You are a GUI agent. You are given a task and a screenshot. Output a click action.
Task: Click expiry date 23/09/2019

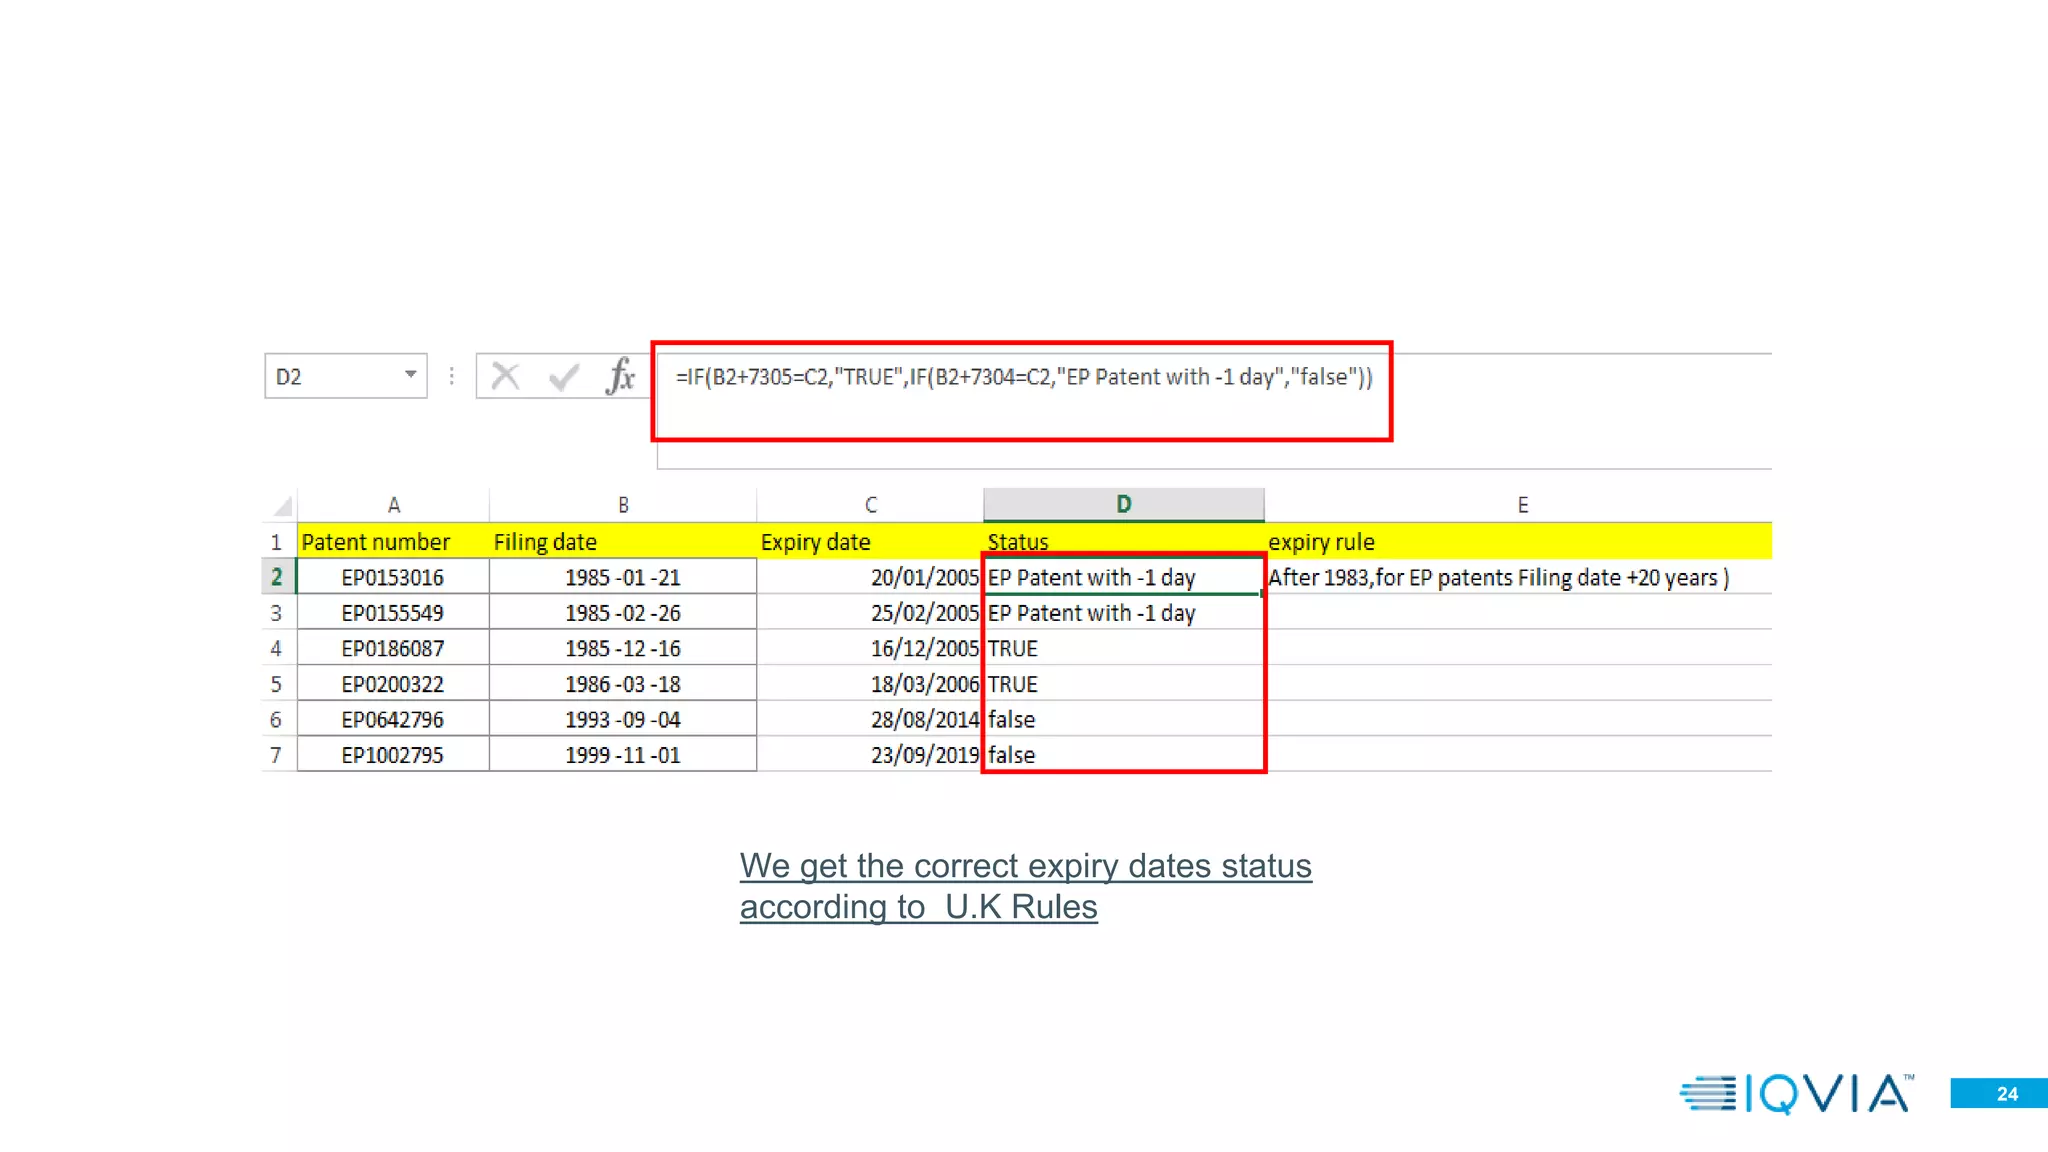coord(870,755)
